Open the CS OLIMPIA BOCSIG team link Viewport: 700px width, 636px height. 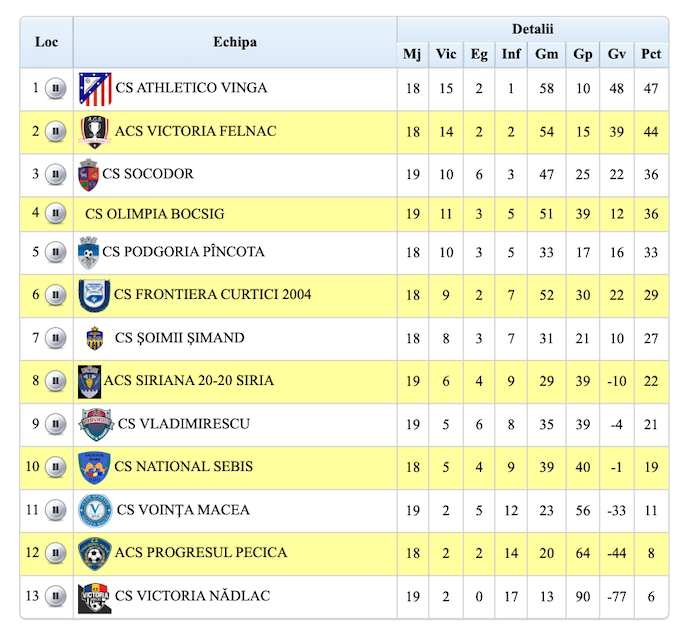click(x=154, y=214)
